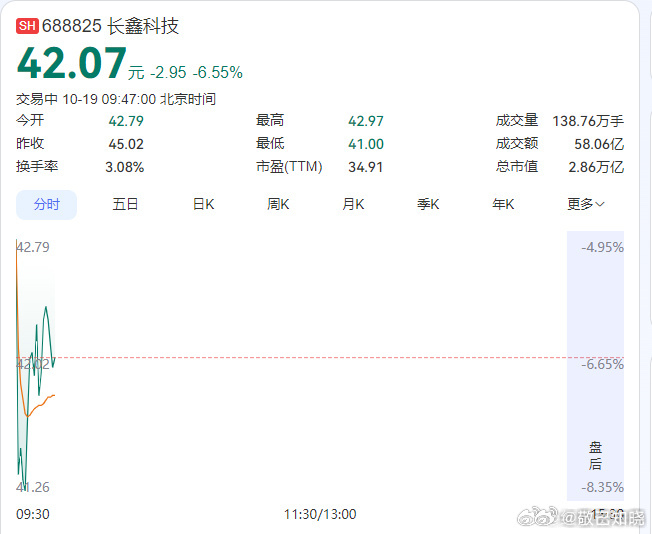The width and height of the screenshot is (652, 534).
Task: Switch to the 年K chart tab
Action: point(503,205)
